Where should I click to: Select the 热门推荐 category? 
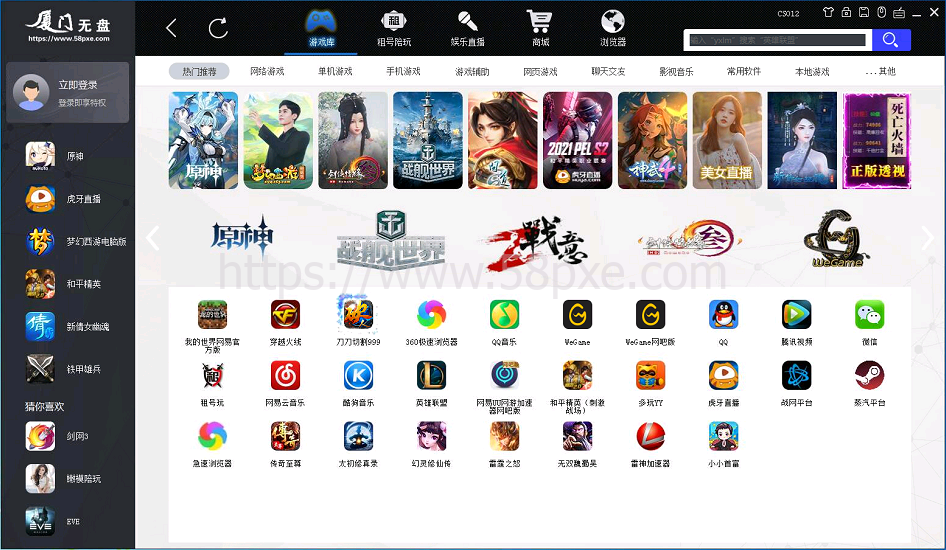pos(199,72)
